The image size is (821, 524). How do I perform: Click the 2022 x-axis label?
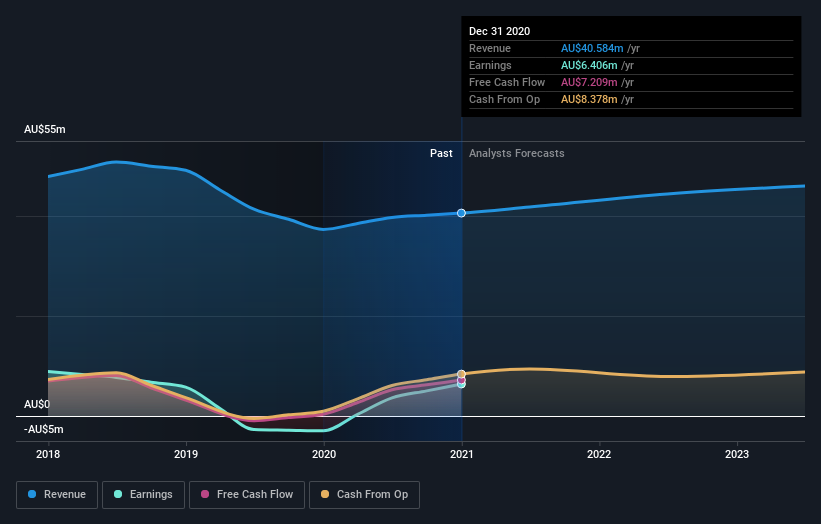pos(599,454)
